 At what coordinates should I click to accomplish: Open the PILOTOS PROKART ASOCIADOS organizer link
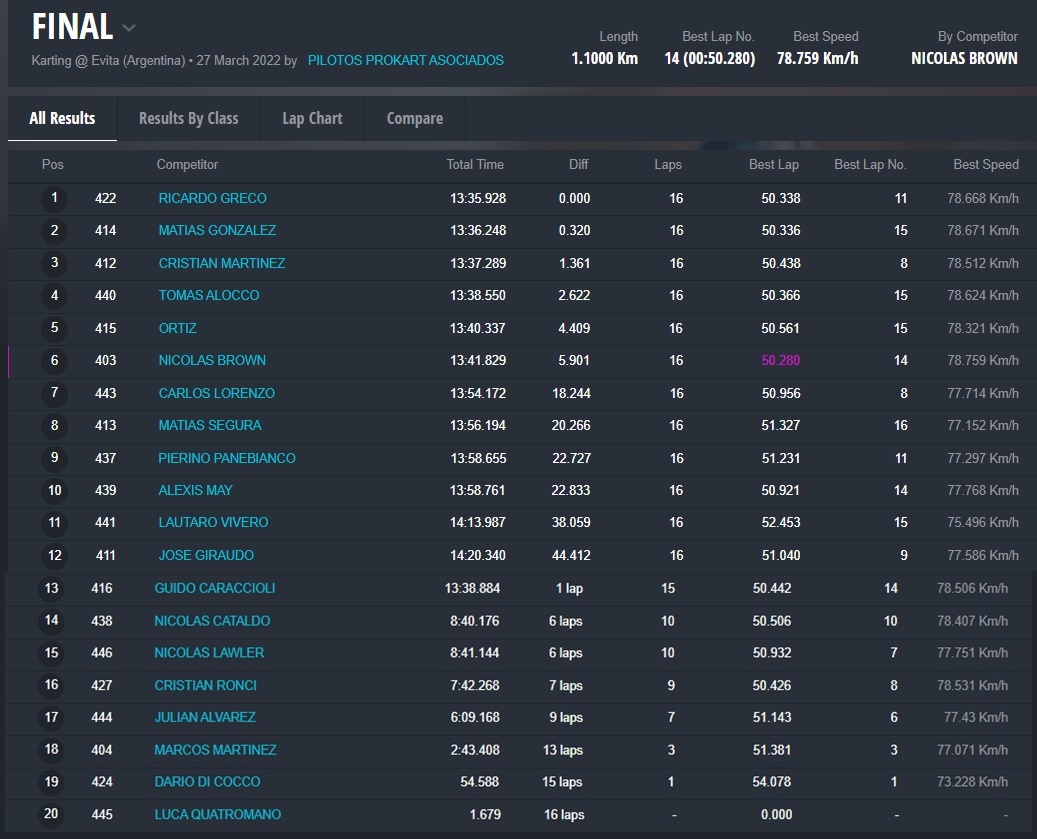[405, 60]
